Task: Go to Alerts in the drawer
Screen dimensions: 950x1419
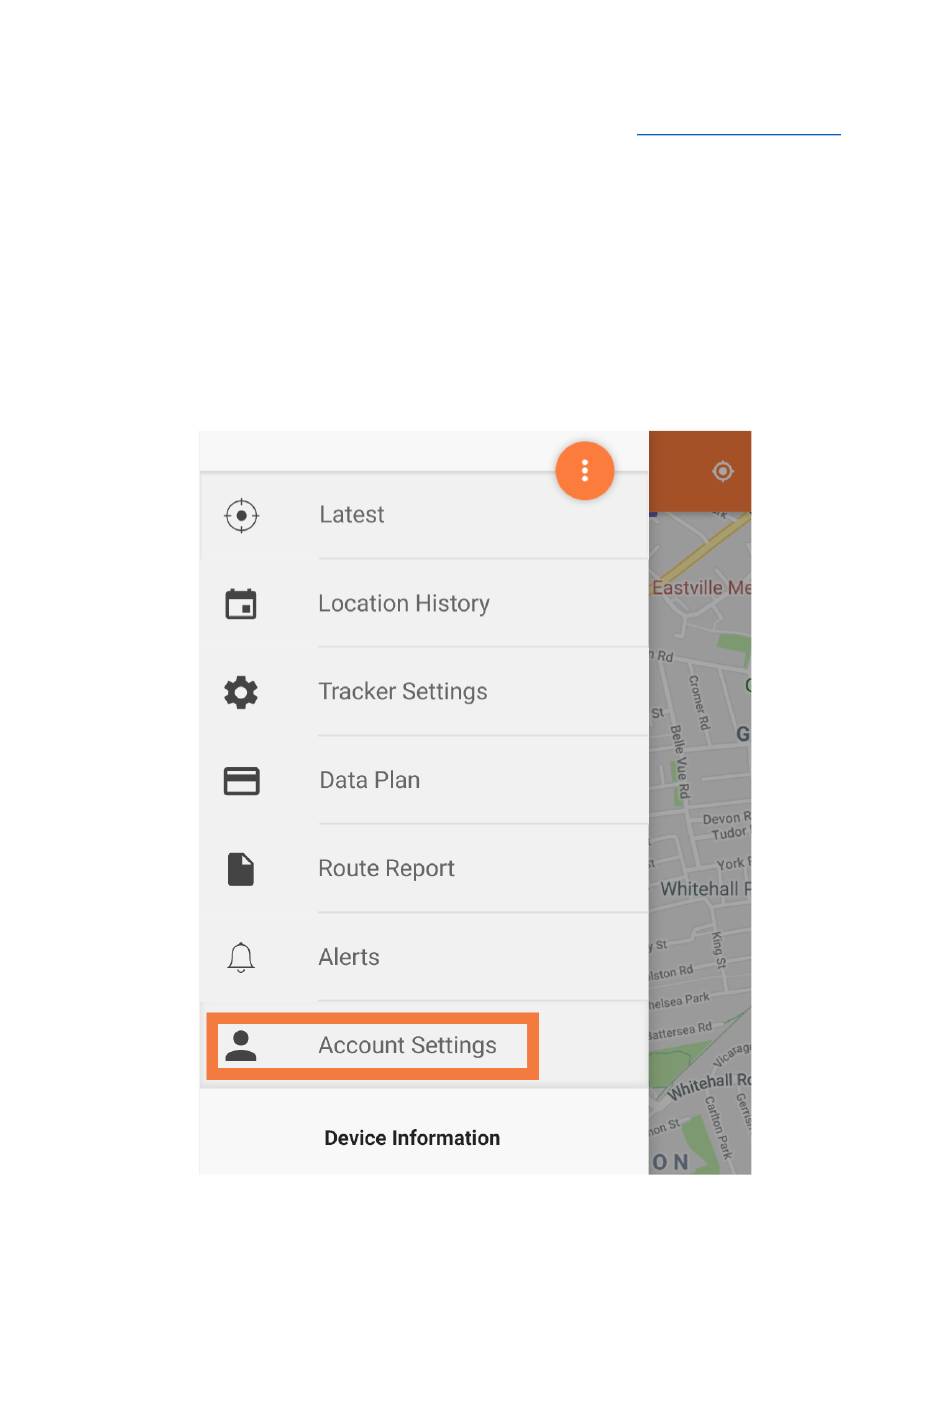Action: click(424, 957)
